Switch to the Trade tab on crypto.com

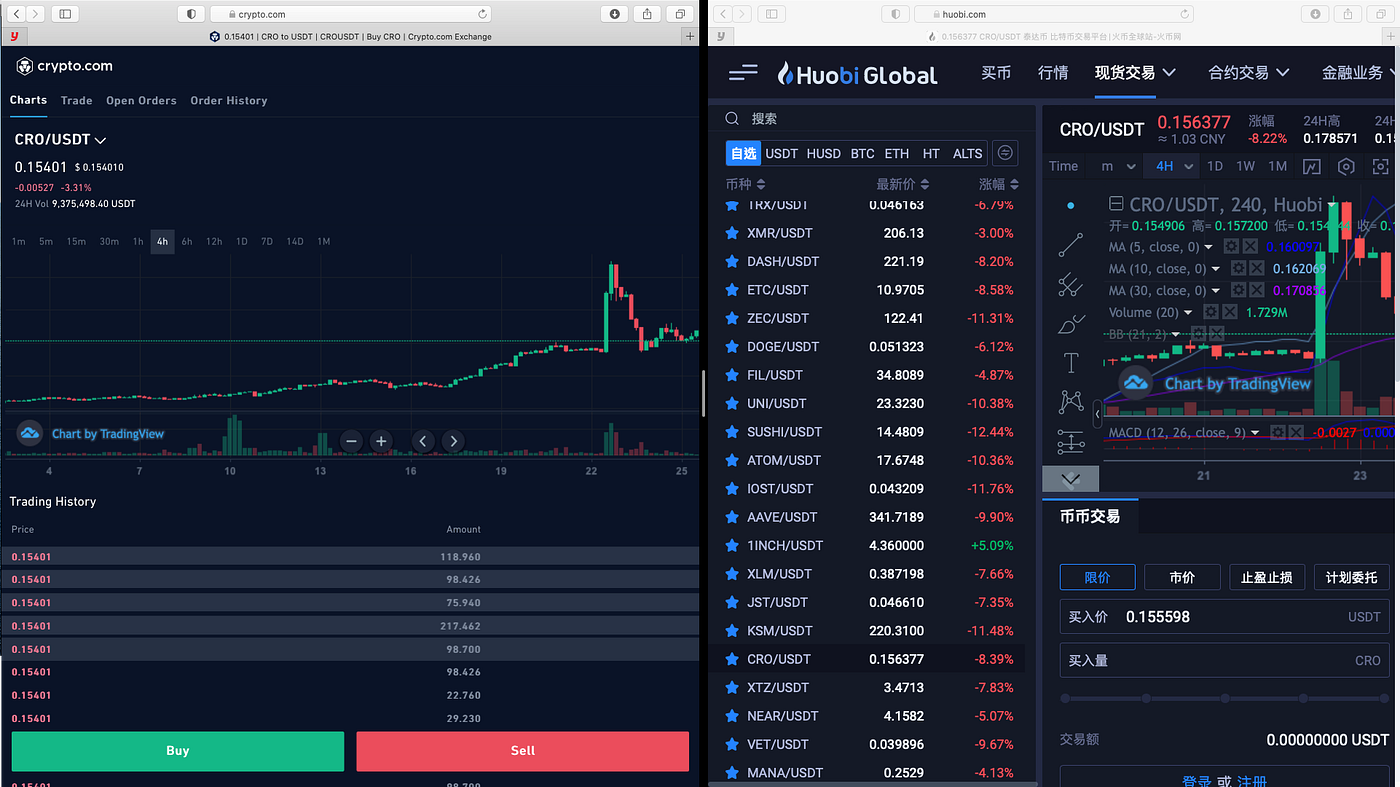(x=76, y=100)
